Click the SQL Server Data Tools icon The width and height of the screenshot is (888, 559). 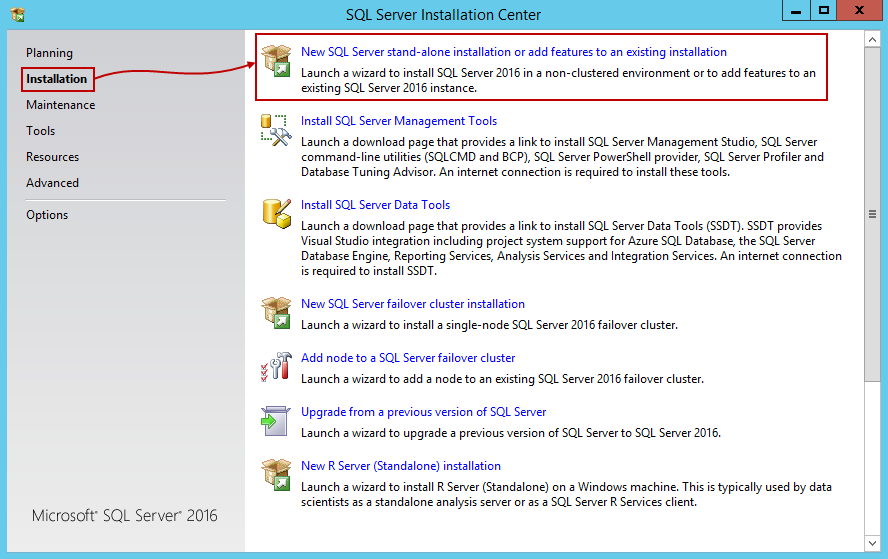coord(276,214)
